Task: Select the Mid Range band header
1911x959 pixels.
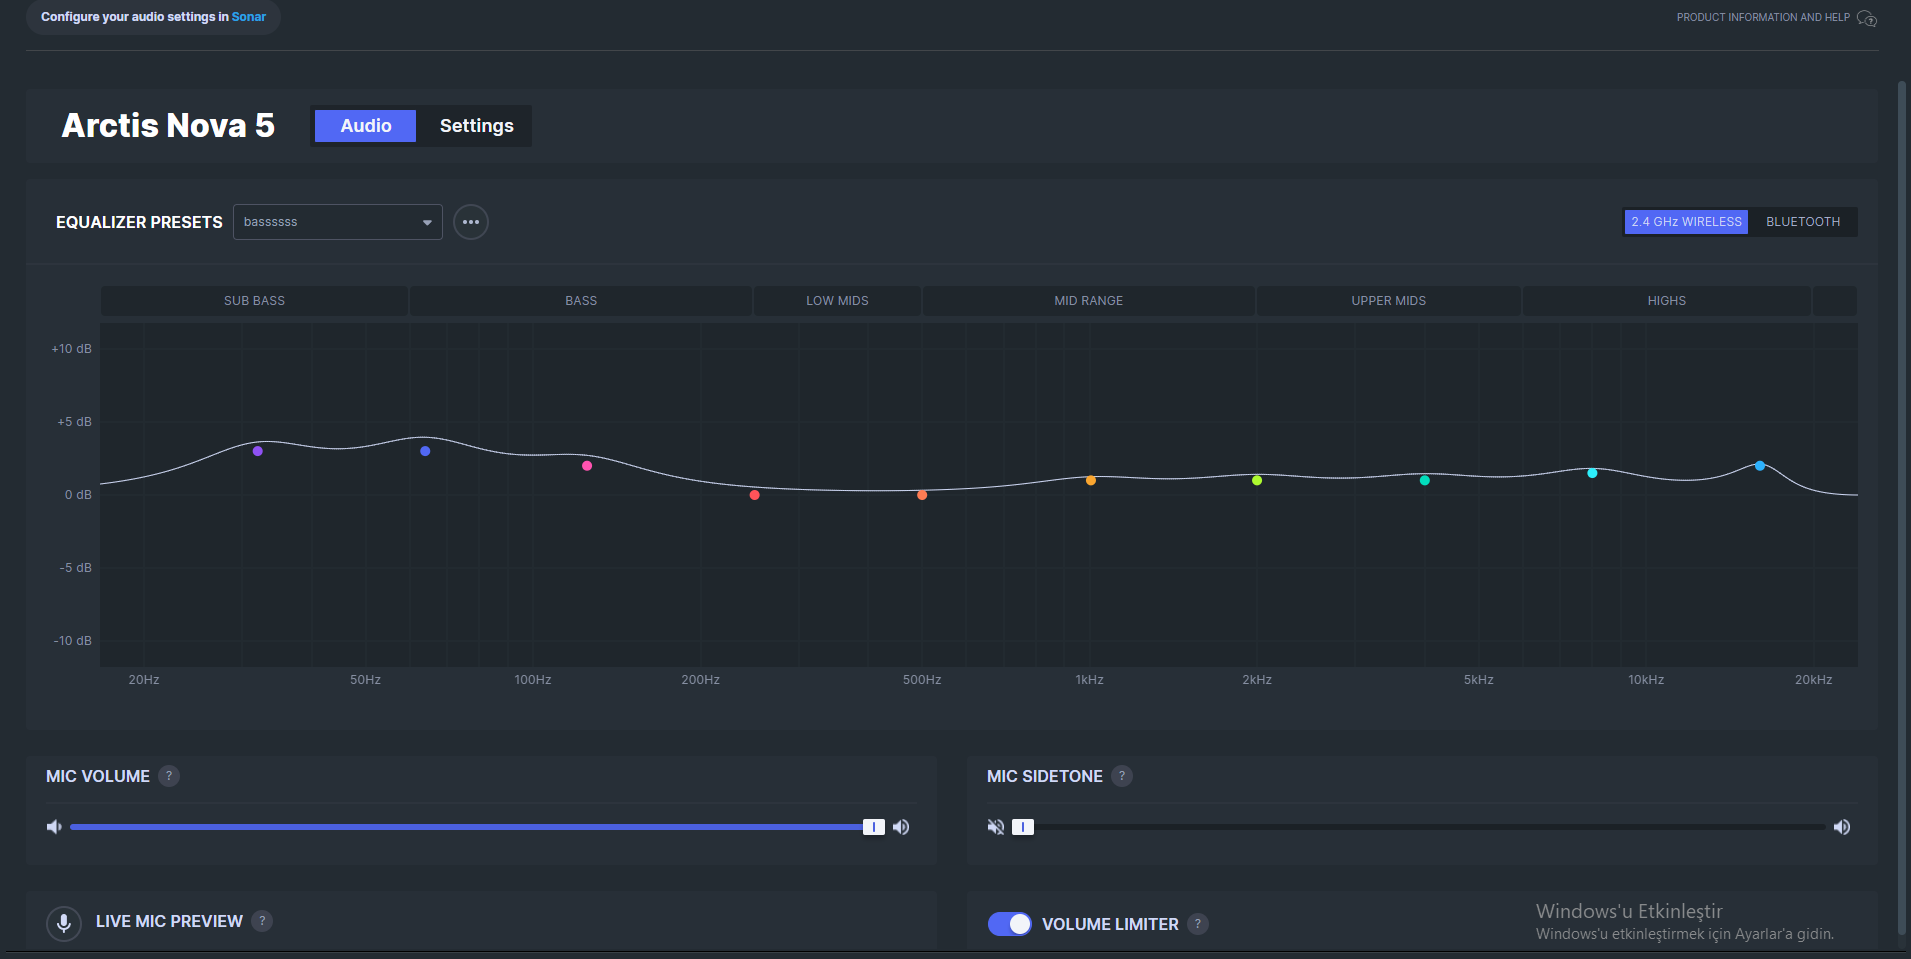Action: click(x=1088, y=301)
